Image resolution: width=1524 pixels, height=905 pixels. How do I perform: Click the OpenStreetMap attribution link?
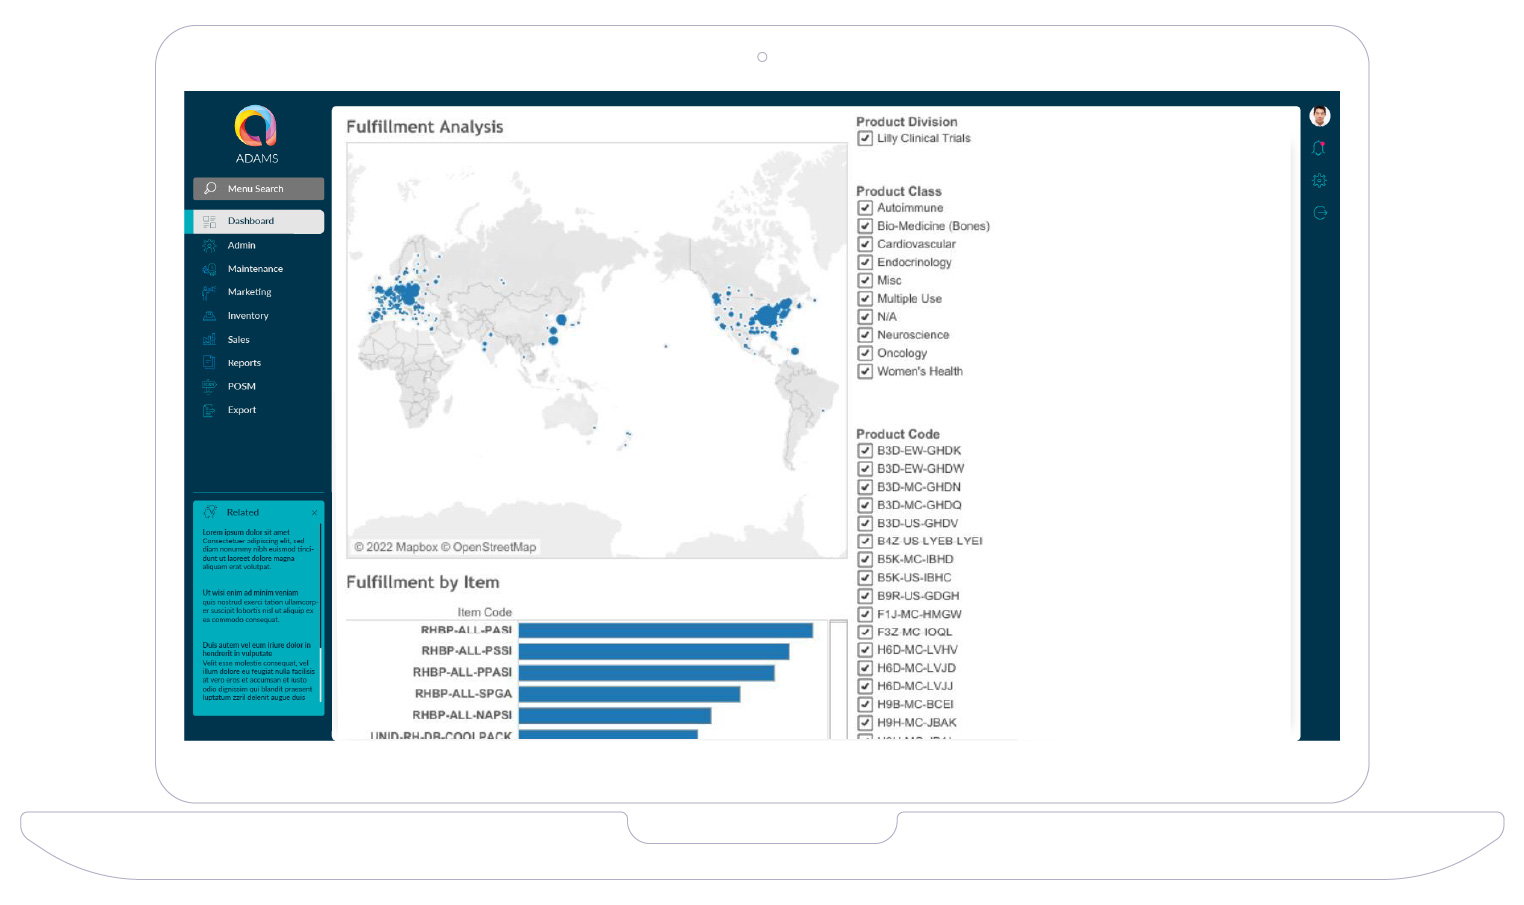494,547
